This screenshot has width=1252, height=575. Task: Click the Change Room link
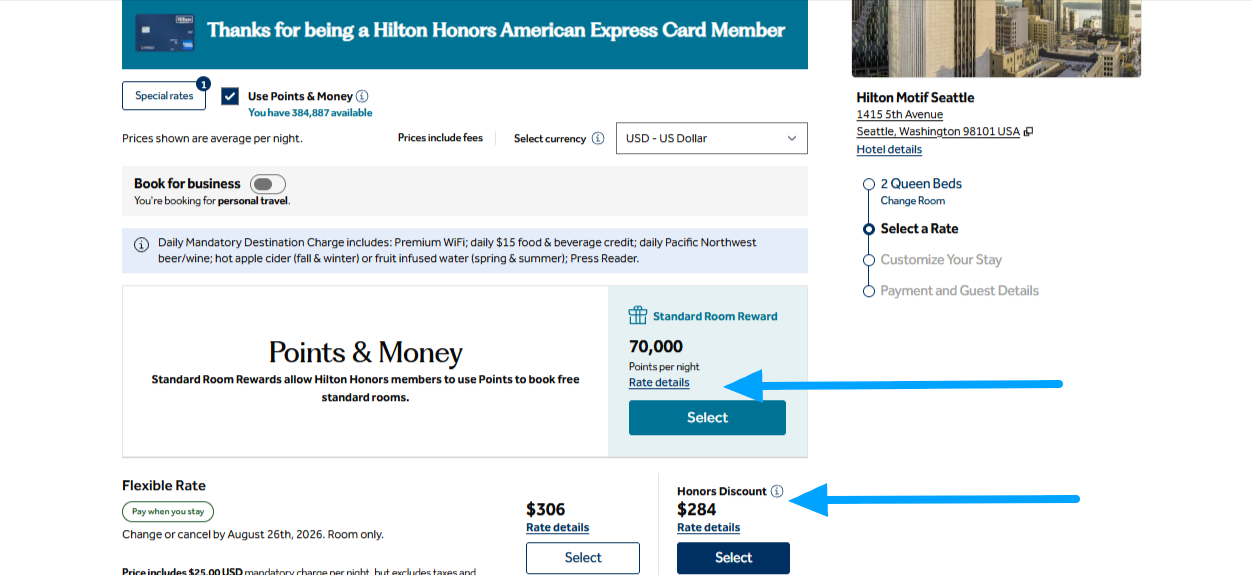(912, 201)
